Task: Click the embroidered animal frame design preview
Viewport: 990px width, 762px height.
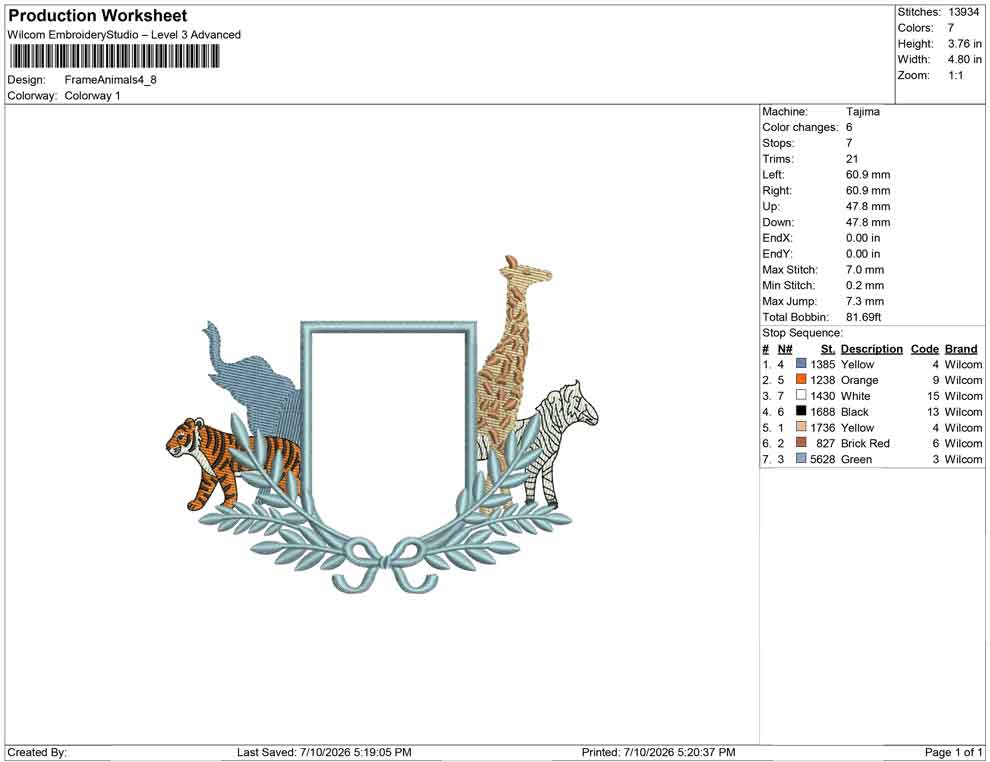Action: pos(382,424)
